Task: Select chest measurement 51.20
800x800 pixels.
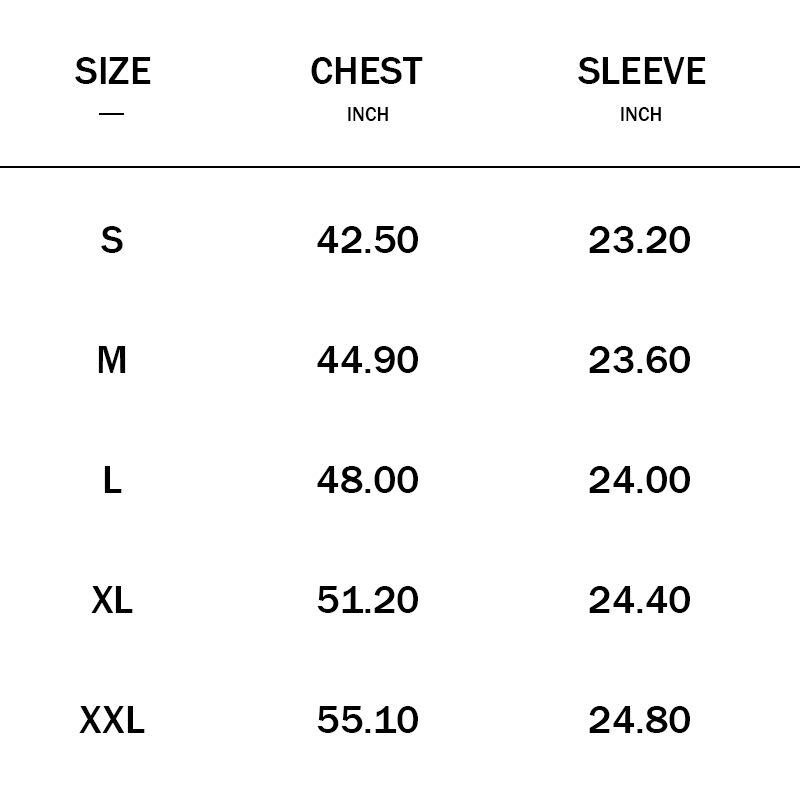Action: (x=367, y=600)
